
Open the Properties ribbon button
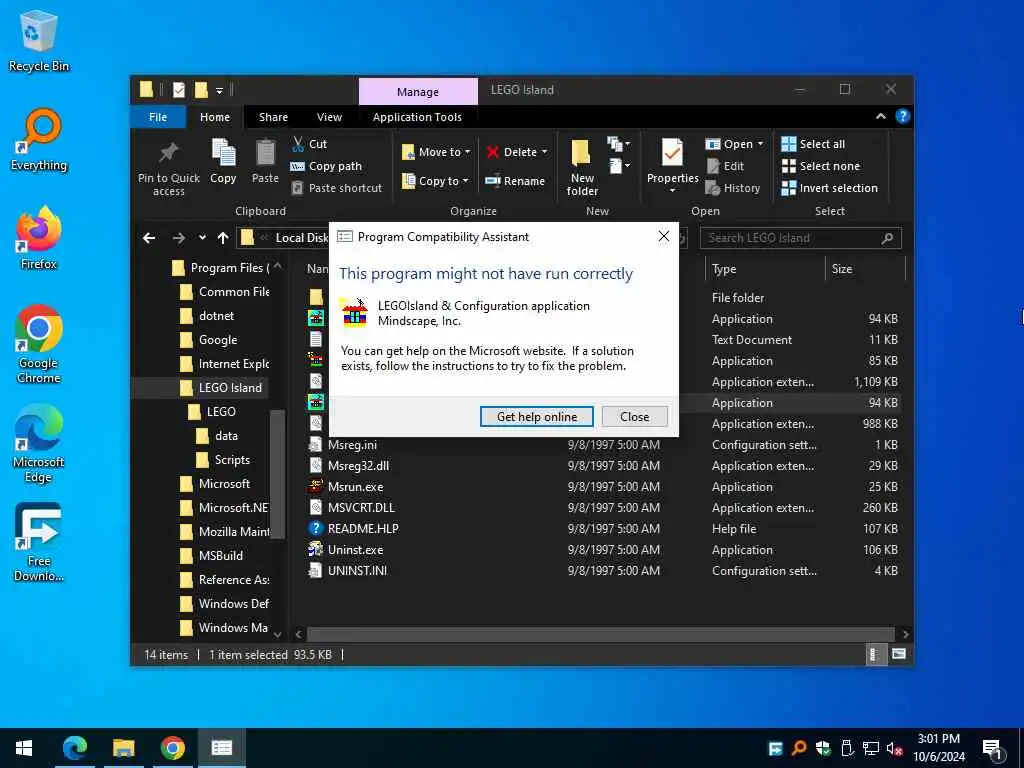pyautogui.click(x=672, y=166)
